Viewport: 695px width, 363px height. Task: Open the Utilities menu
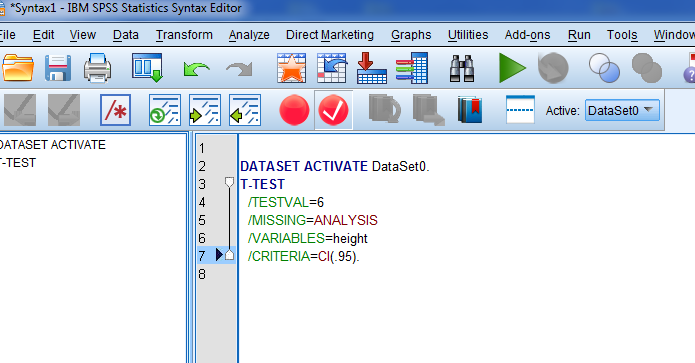(468, 35)
